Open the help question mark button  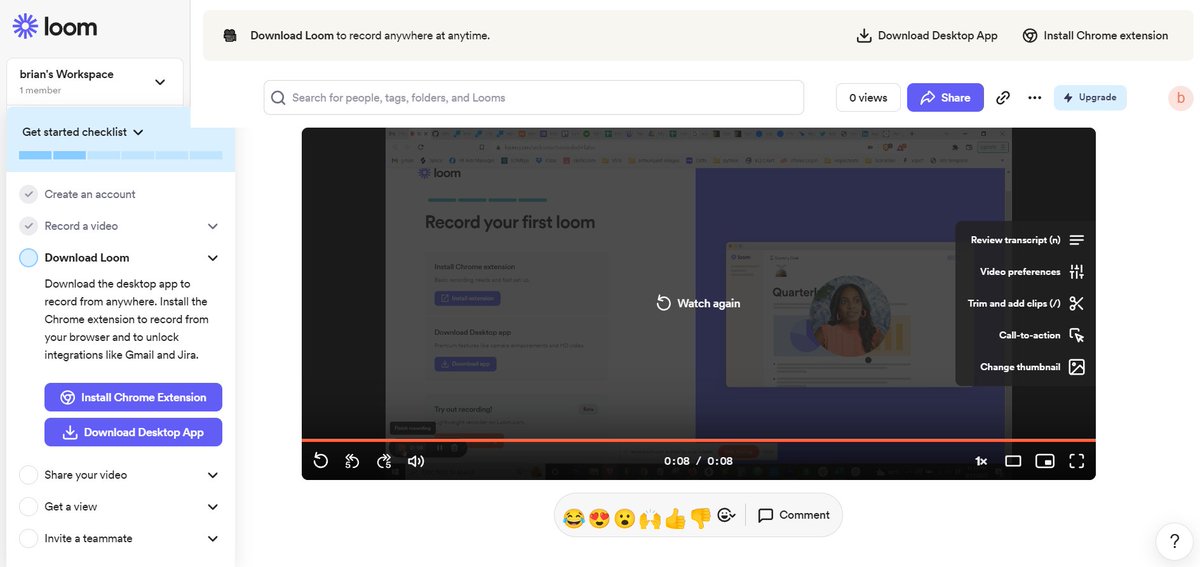coord(1174,541)
